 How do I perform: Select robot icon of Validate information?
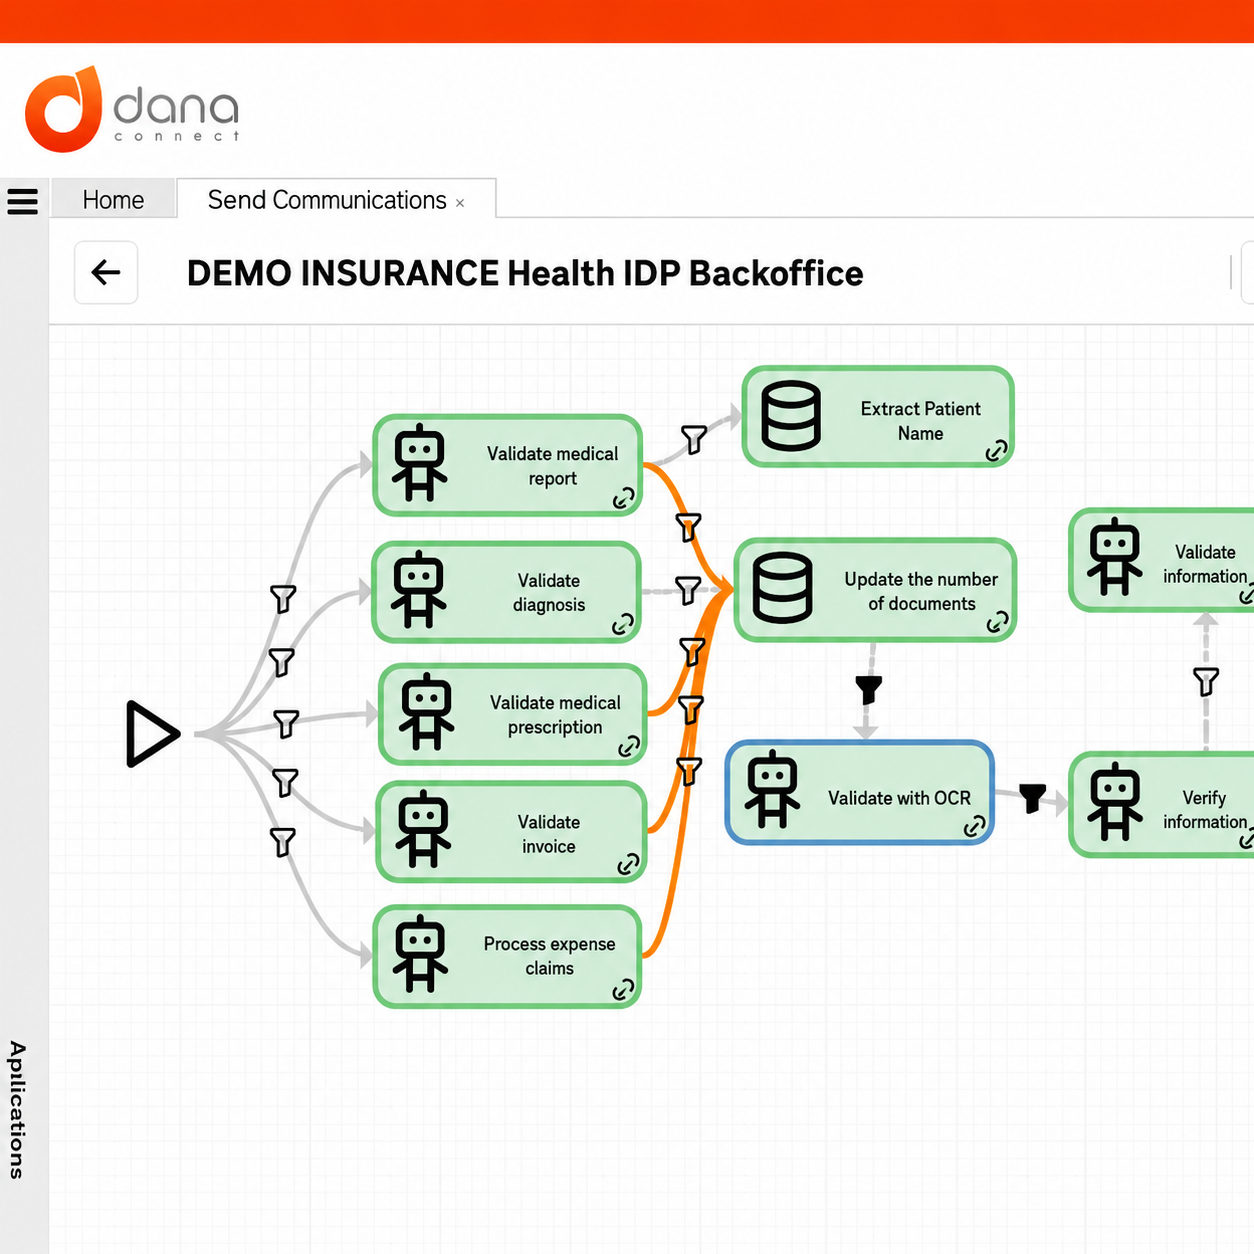(x=1114, y=557)
